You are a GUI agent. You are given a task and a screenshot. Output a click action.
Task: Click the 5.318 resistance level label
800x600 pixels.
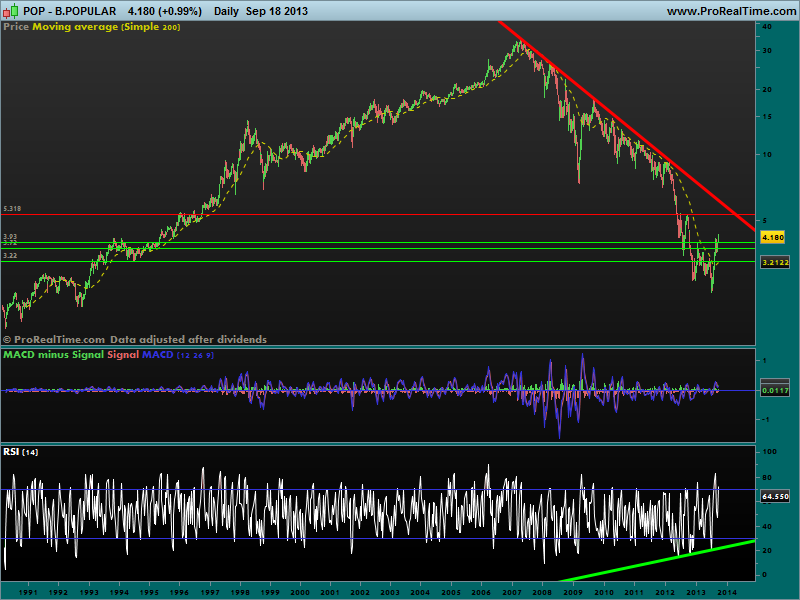pos(12,209)
